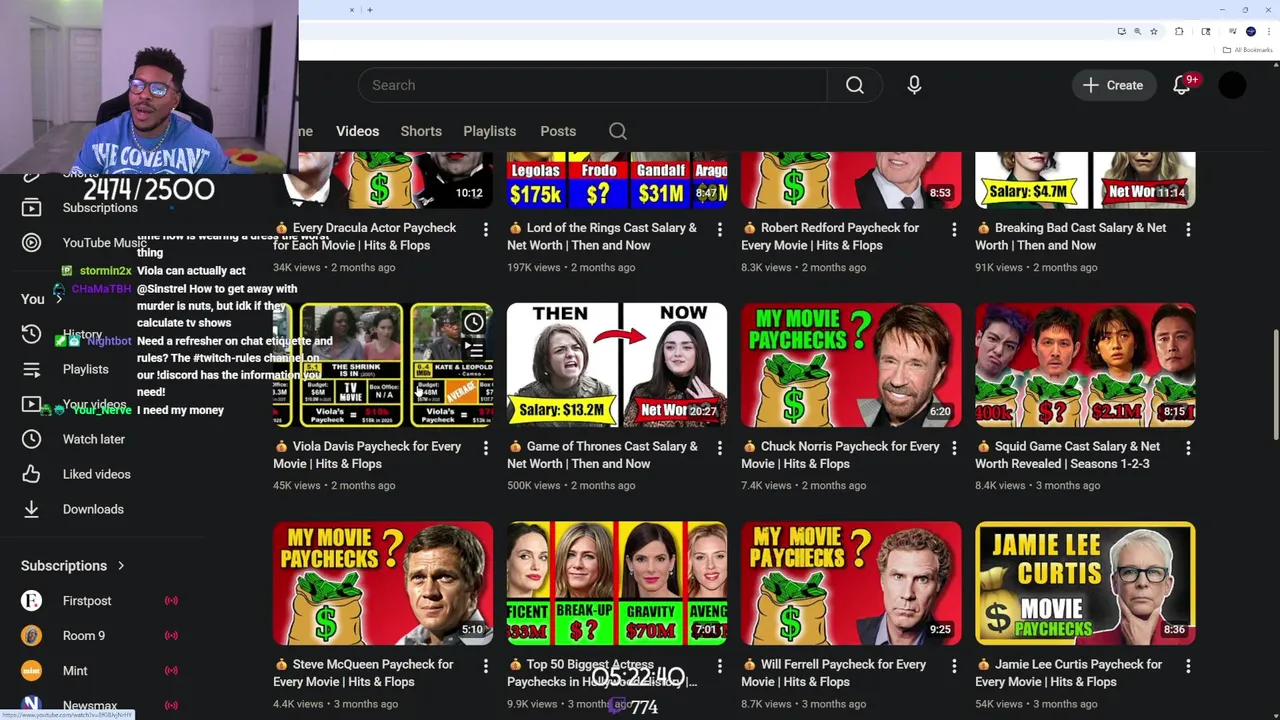Screen dimensions: 1280x720
Task: Add Viola Davis video to Watch later
Action: pyautogui.click(x=474, y=322)
